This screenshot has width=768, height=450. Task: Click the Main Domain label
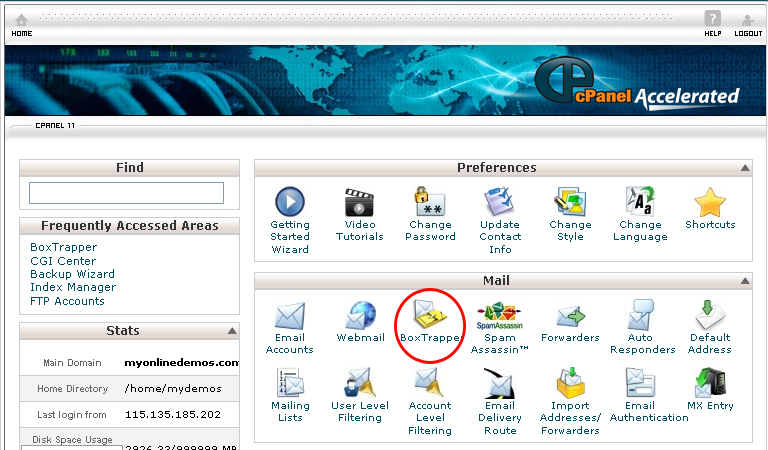[x=72, y=363]
